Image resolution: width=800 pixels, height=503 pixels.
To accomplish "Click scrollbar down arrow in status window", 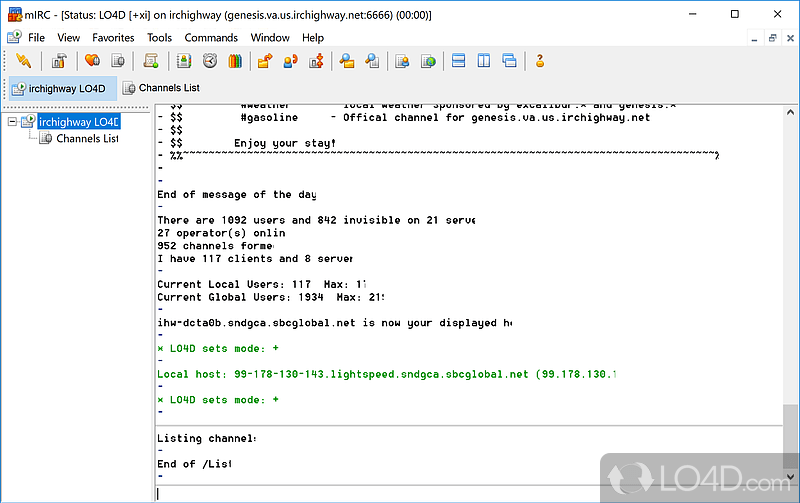I will point(790,477).
